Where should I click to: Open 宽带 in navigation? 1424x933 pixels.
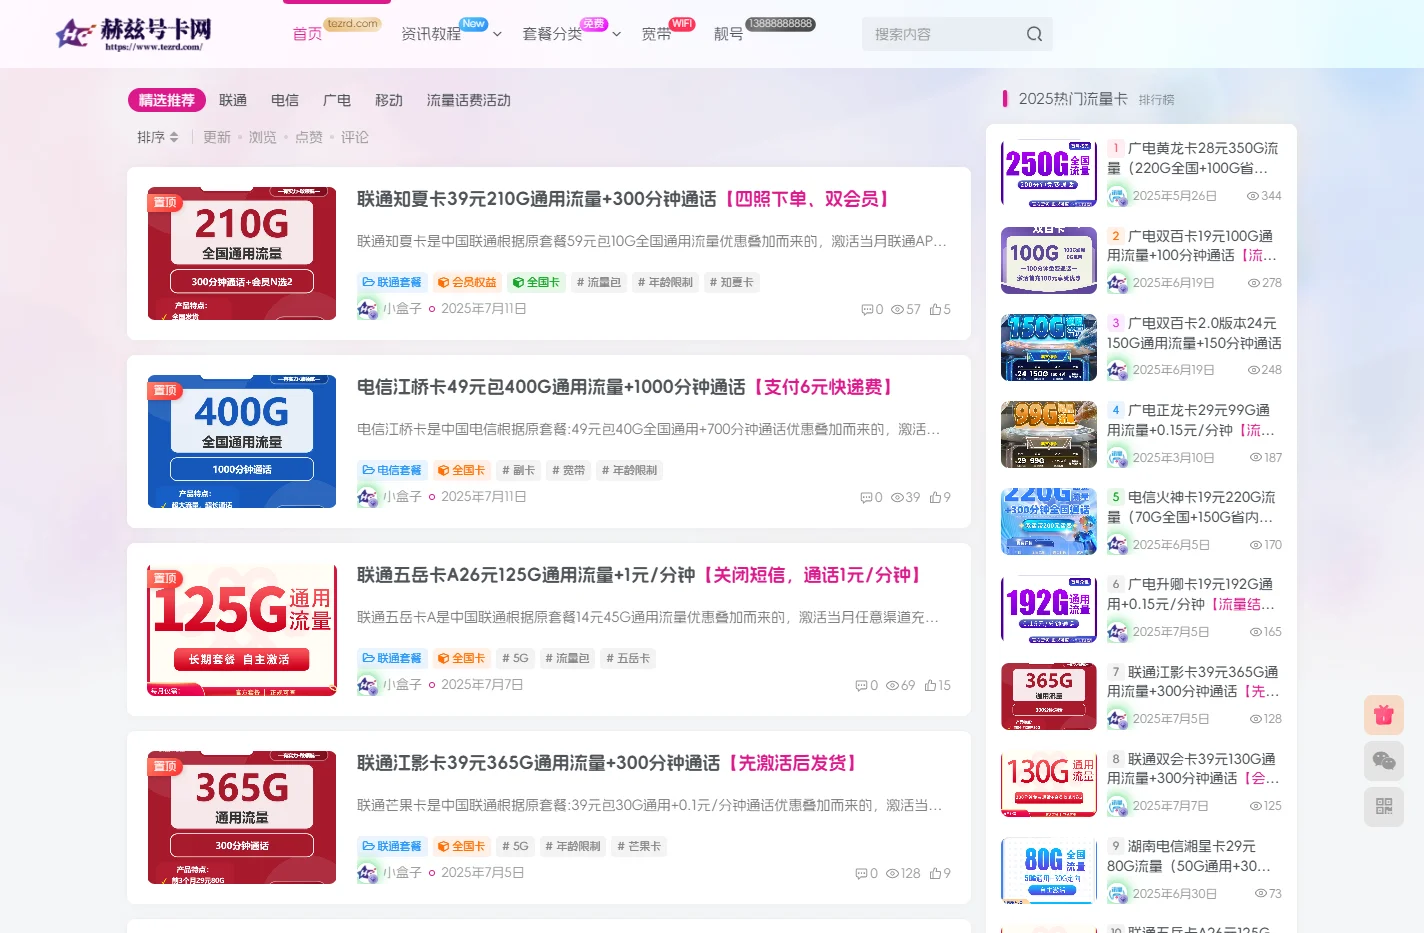656,34
